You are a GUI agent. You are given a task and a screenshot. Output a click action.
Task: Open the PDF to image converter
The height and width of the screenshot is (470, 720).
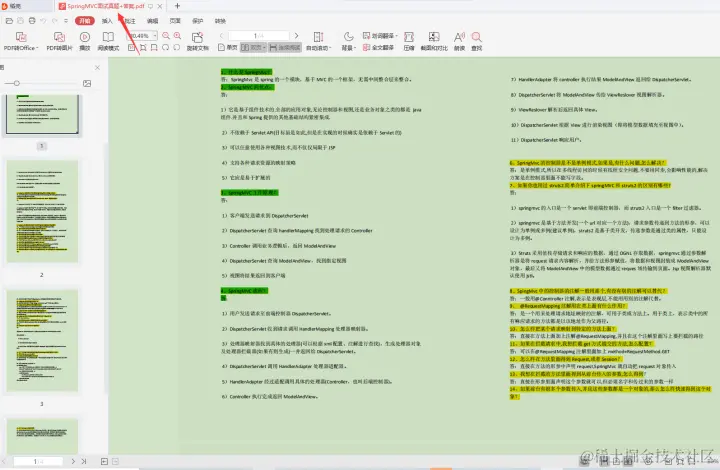click(x=59, y=41)
